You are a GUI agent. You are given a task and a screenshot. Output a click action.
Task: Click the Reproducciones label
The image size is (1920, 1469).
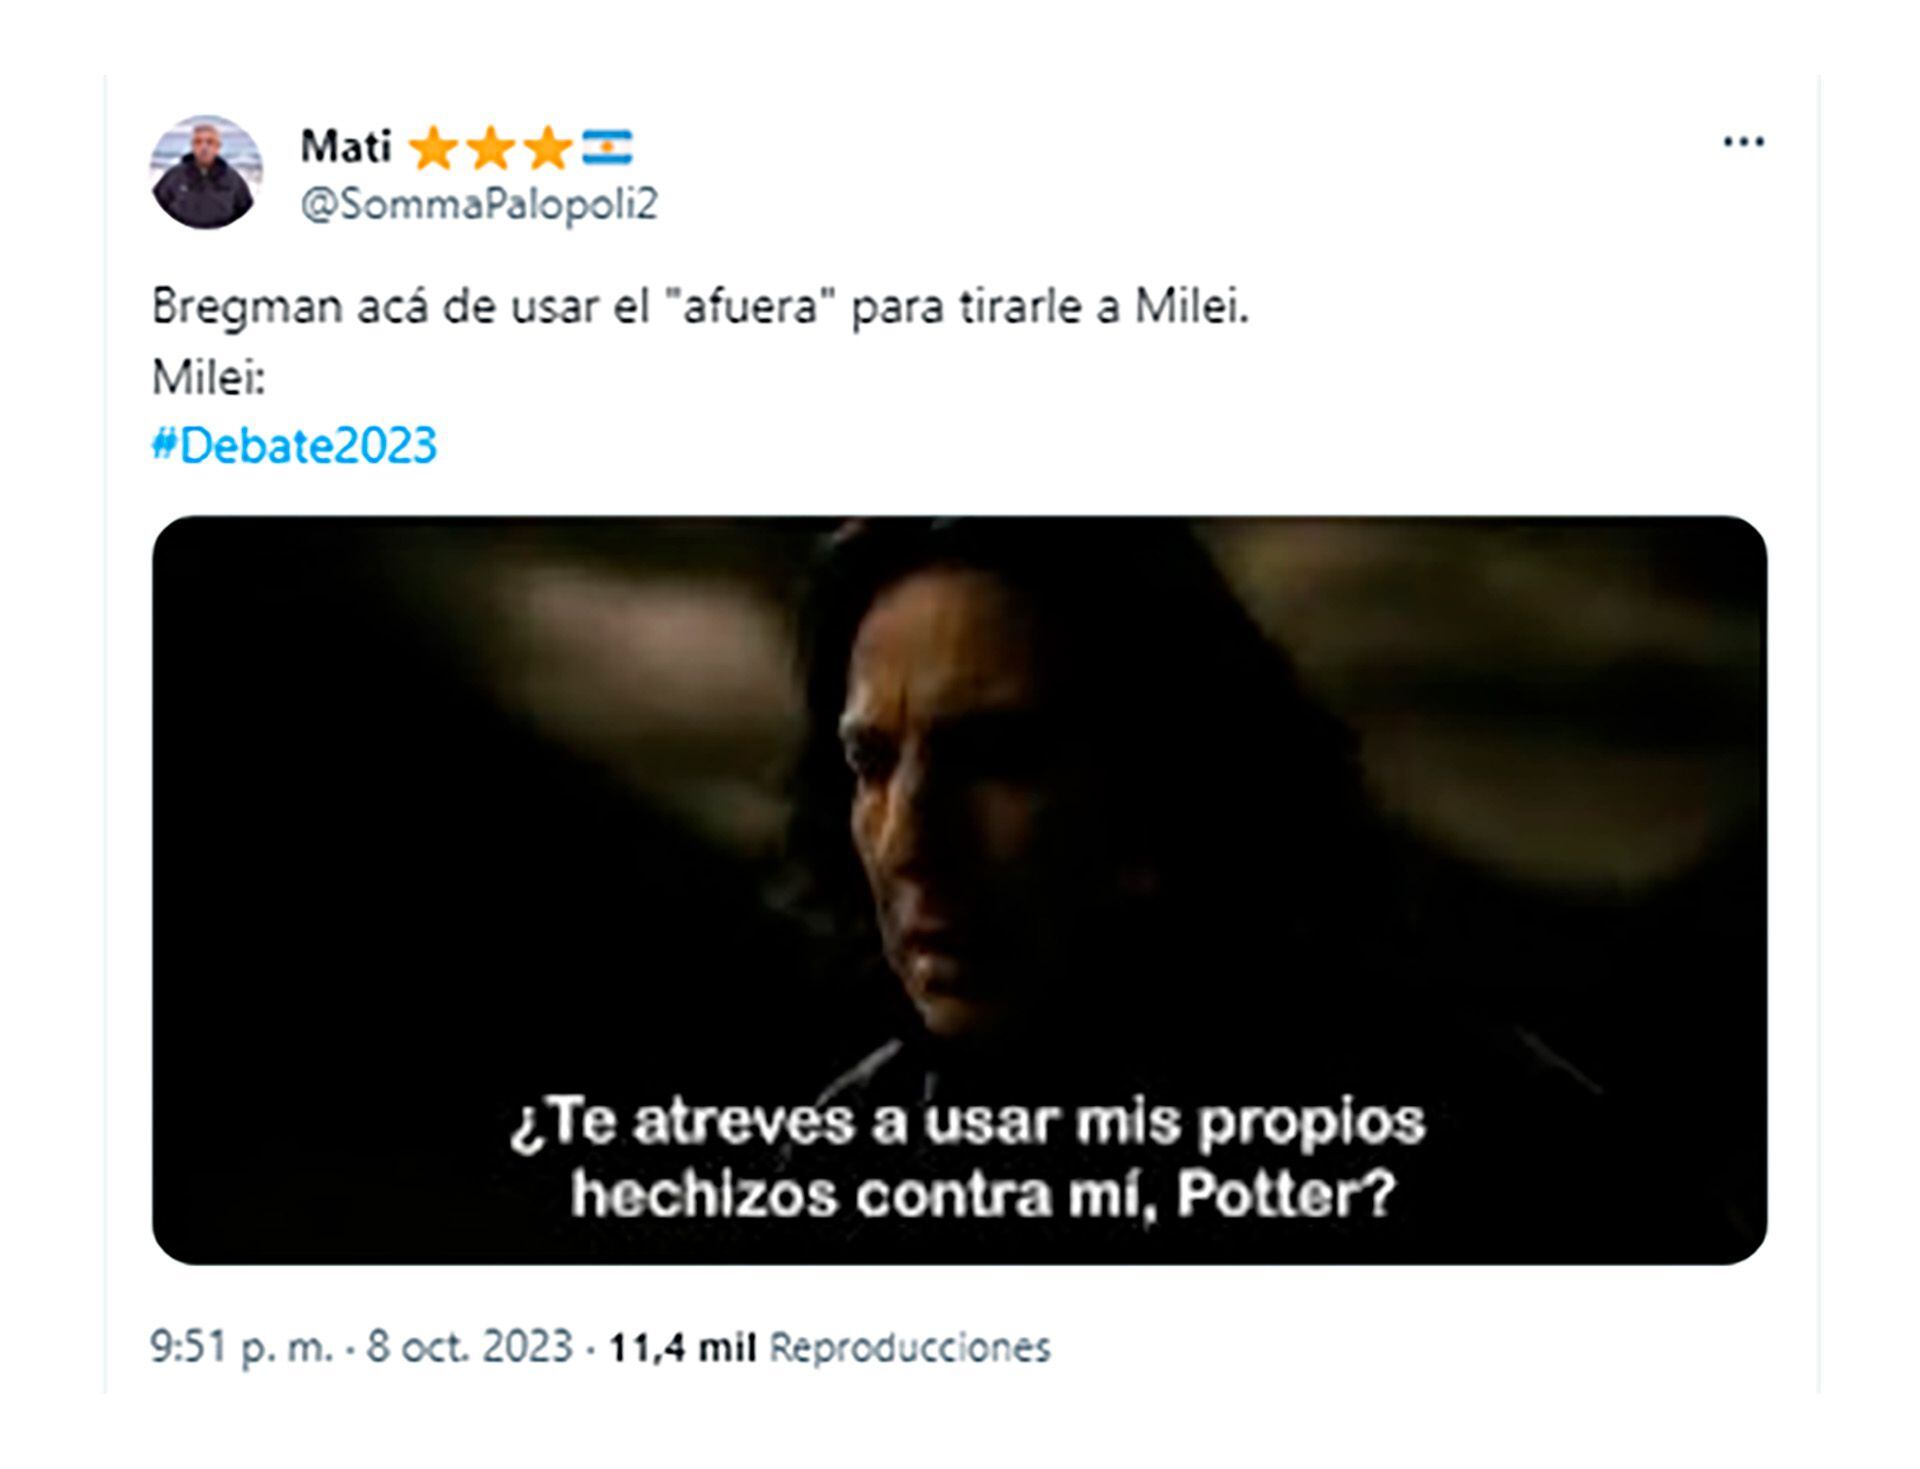[910, 1347]
